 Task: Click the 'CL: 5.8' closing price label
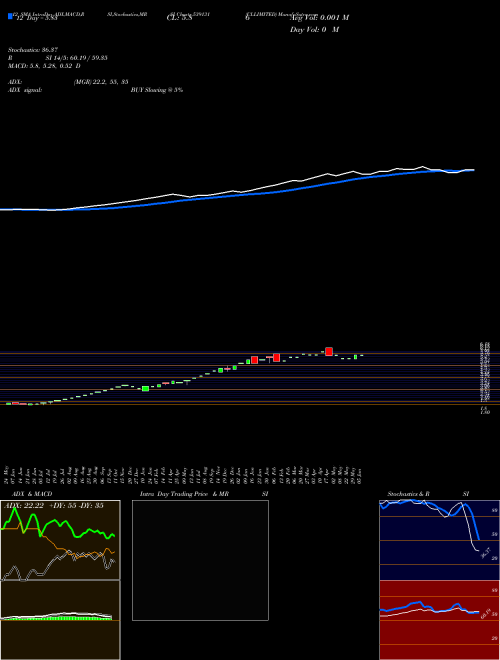(180, 17)
